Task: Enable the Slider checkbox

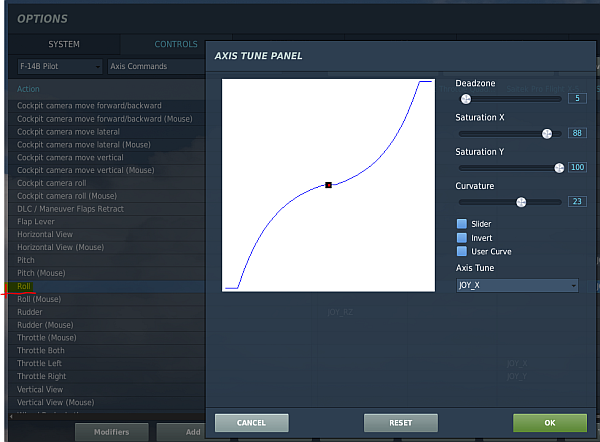Action: pyautogui.click(x=462, y=224)
